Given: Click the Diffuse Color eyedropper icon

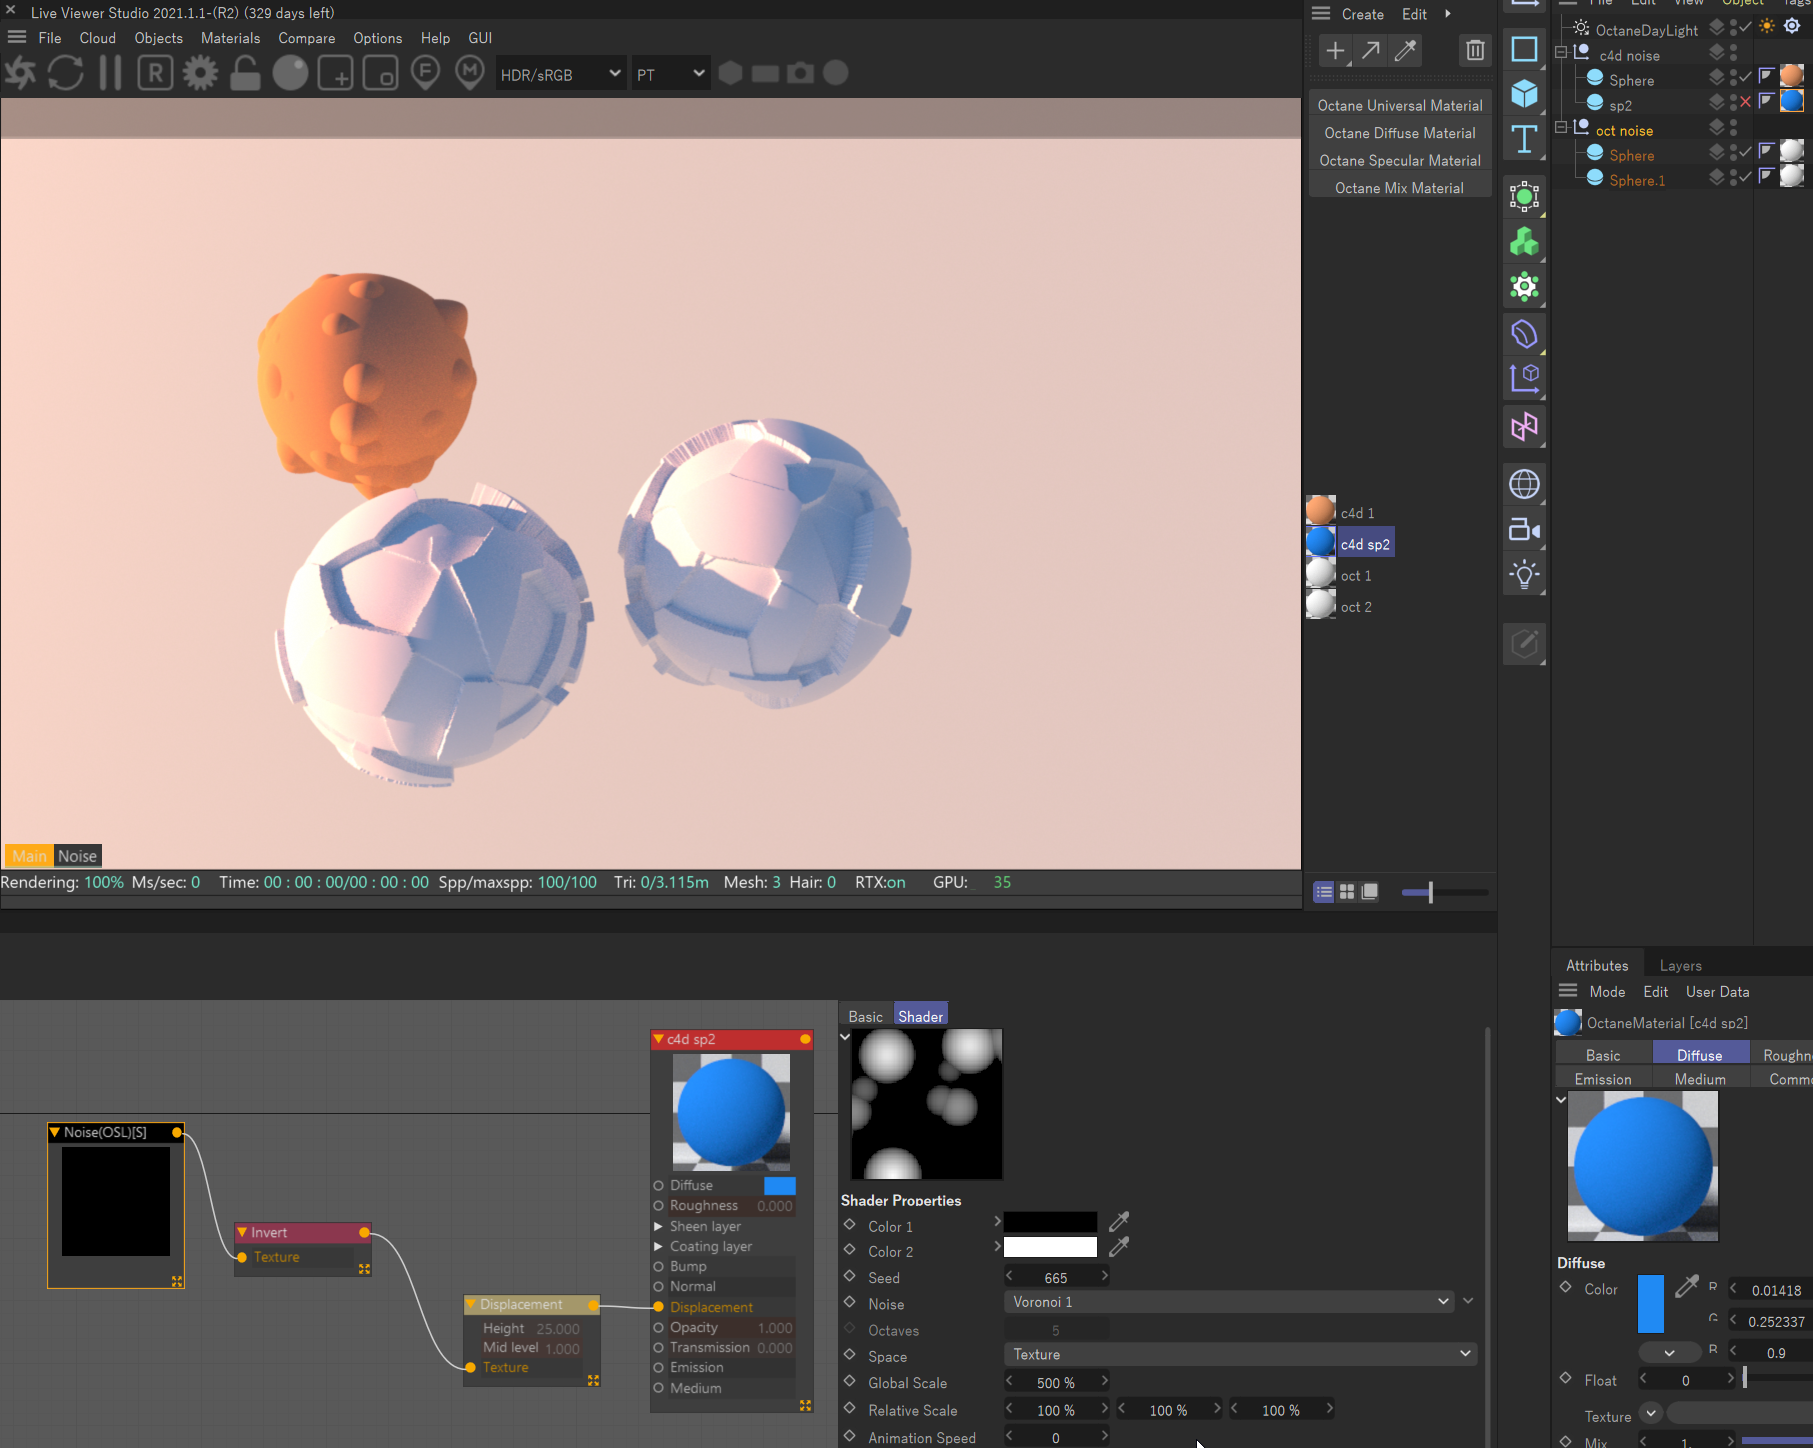Looking at the screenshot, I should (1687, 1287).
